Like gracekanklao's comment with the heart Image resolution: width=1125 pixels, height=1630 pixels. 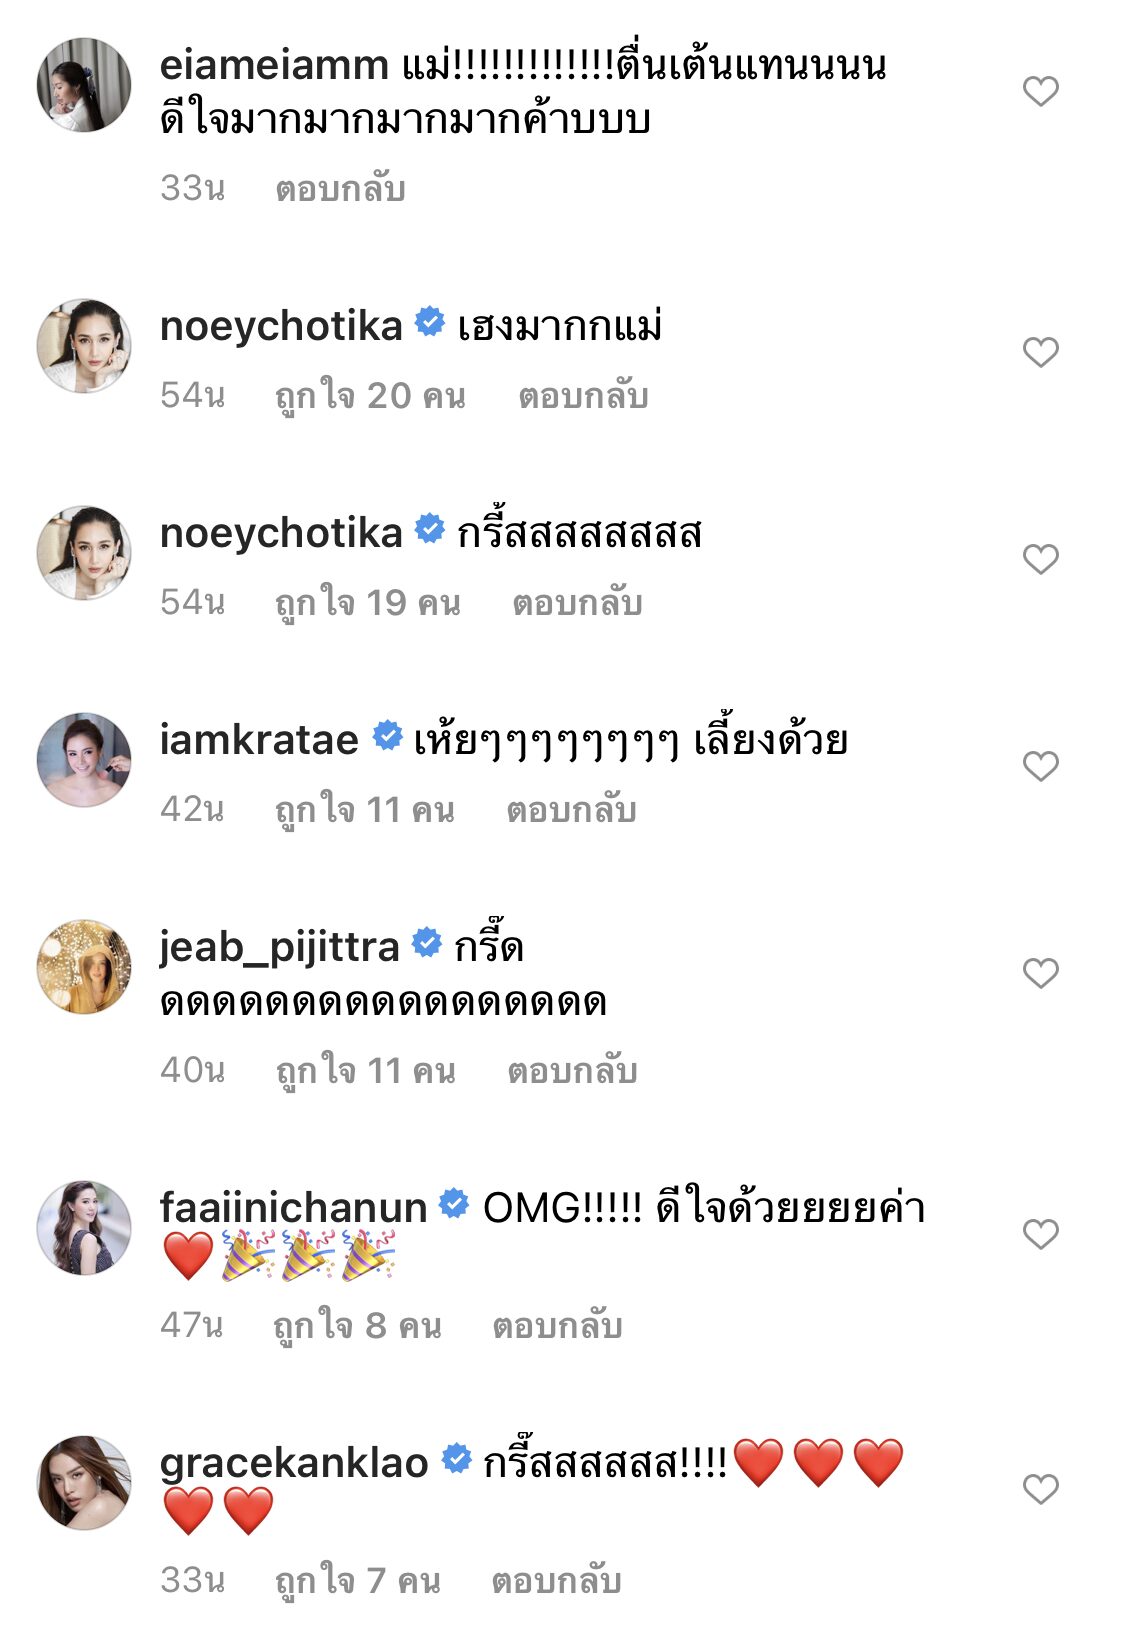[x=1040, y=1489]
